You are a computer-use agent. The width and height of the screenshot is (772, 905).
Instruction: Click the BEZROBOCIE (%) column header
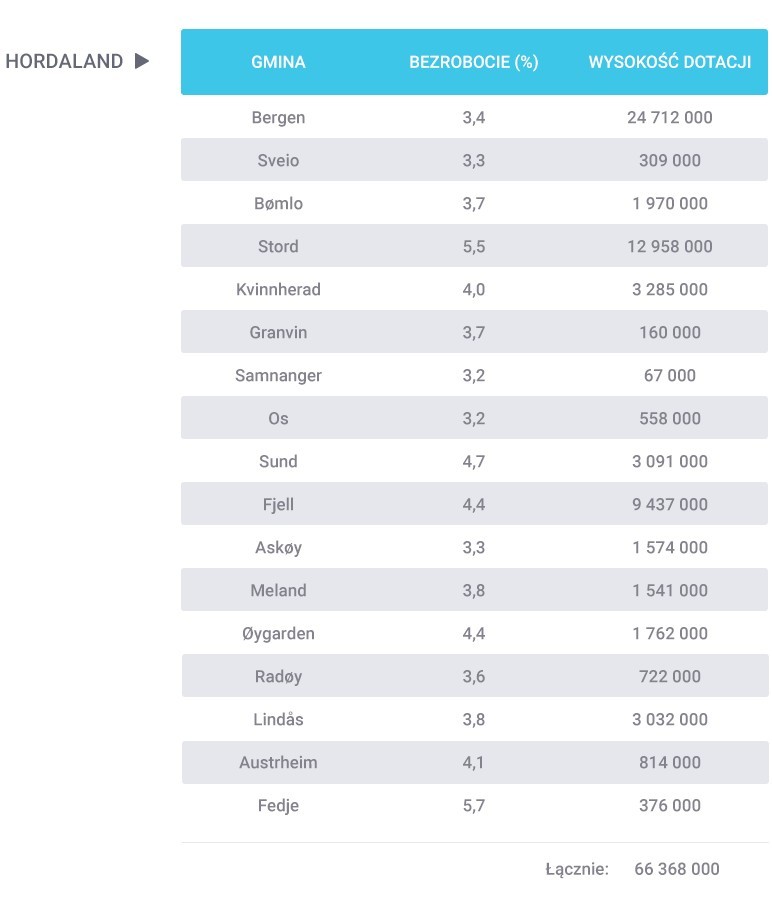click(x=474, y=62)
